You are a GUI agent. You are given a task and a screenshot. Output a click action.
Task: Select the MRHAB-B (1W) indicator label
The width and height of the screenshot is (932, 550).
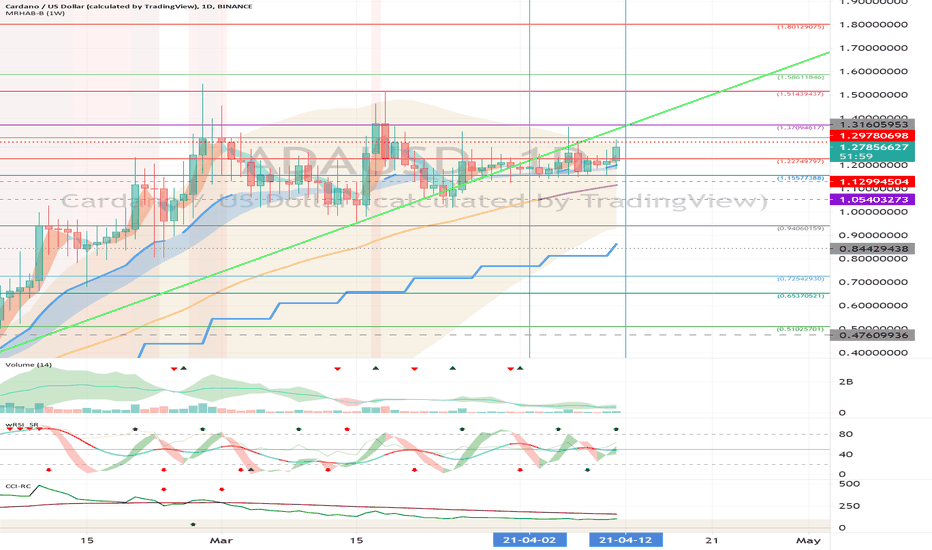click(34, 13)
